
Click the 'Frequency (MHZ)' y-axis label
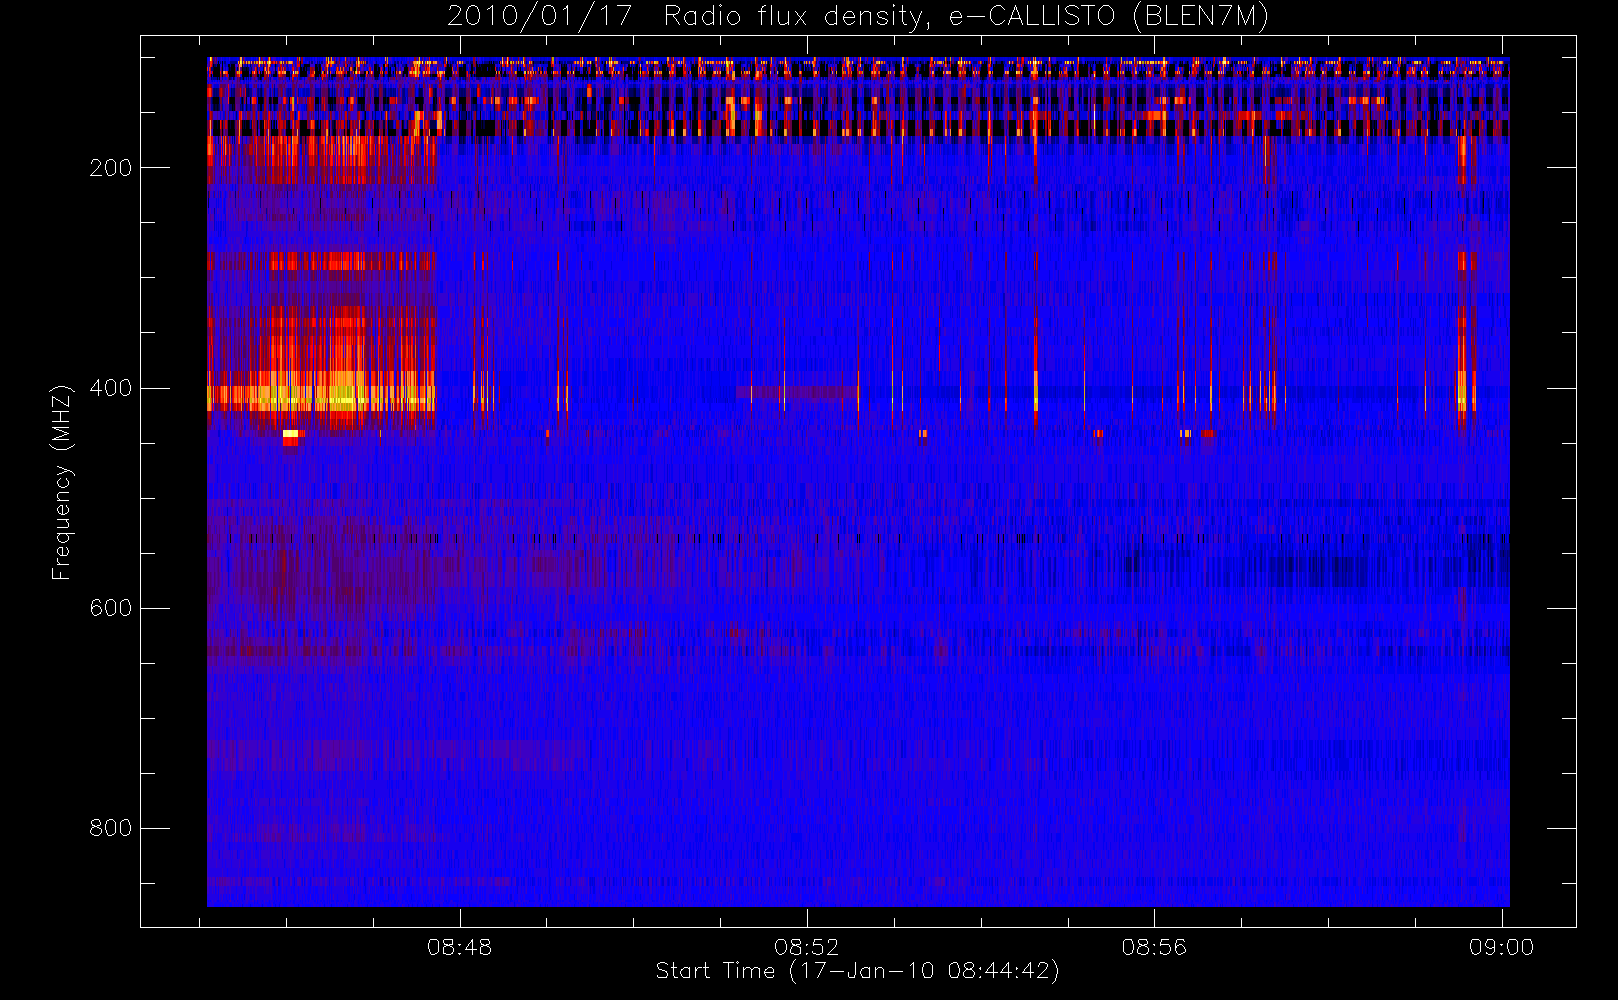(62, 482)
